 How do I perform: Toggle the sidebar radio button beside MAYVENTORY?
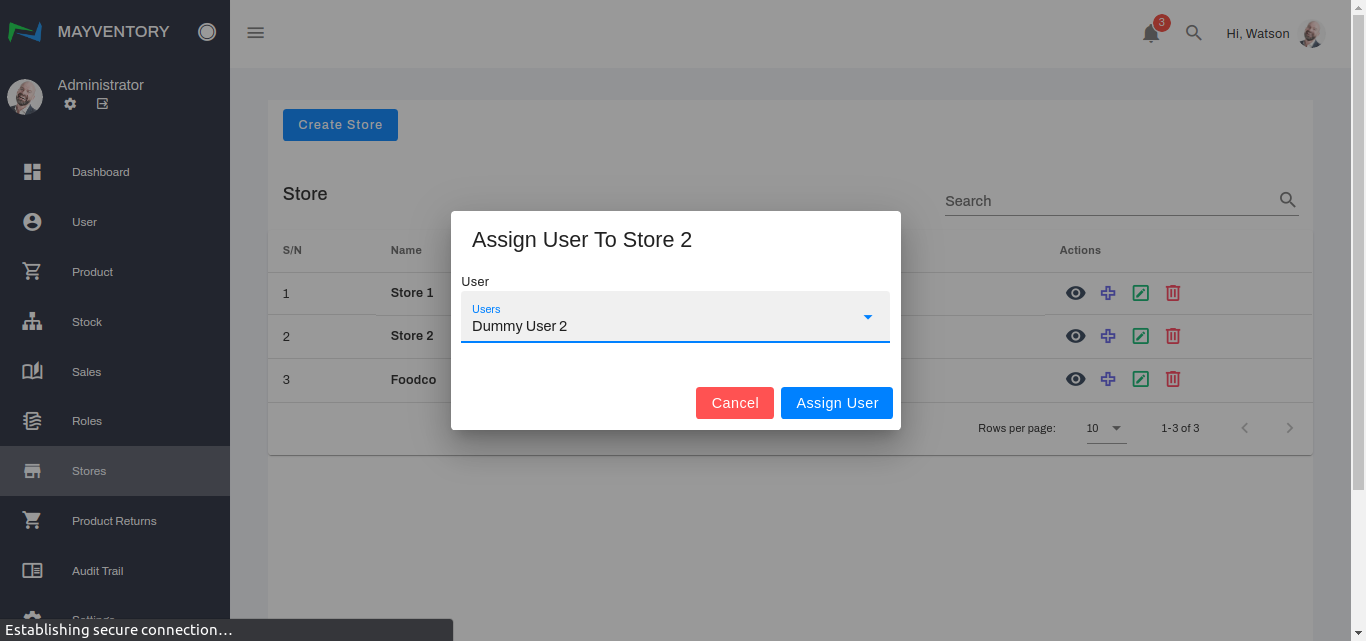click(207, 32)
